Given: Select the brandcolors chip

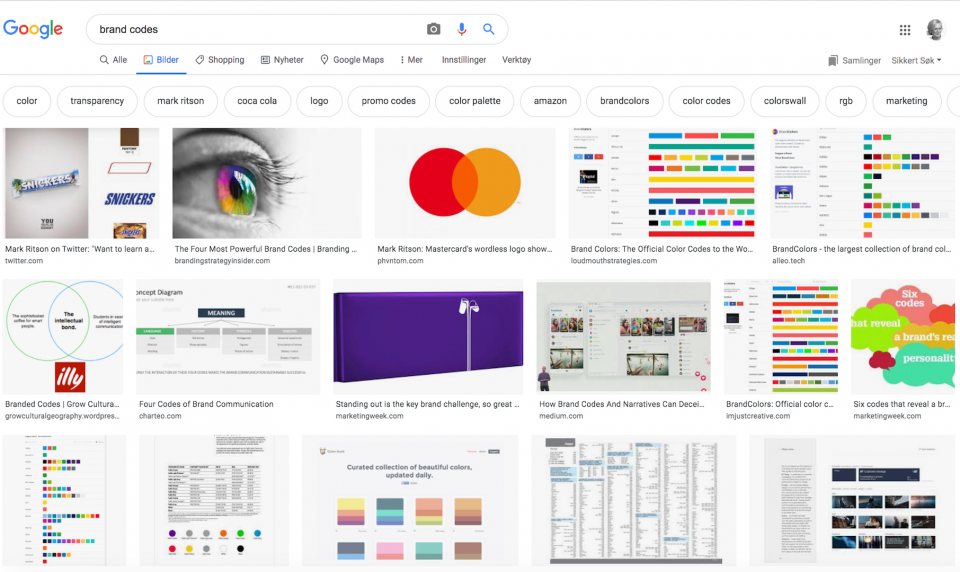Looking at the screenshot, I should point(624,101).
